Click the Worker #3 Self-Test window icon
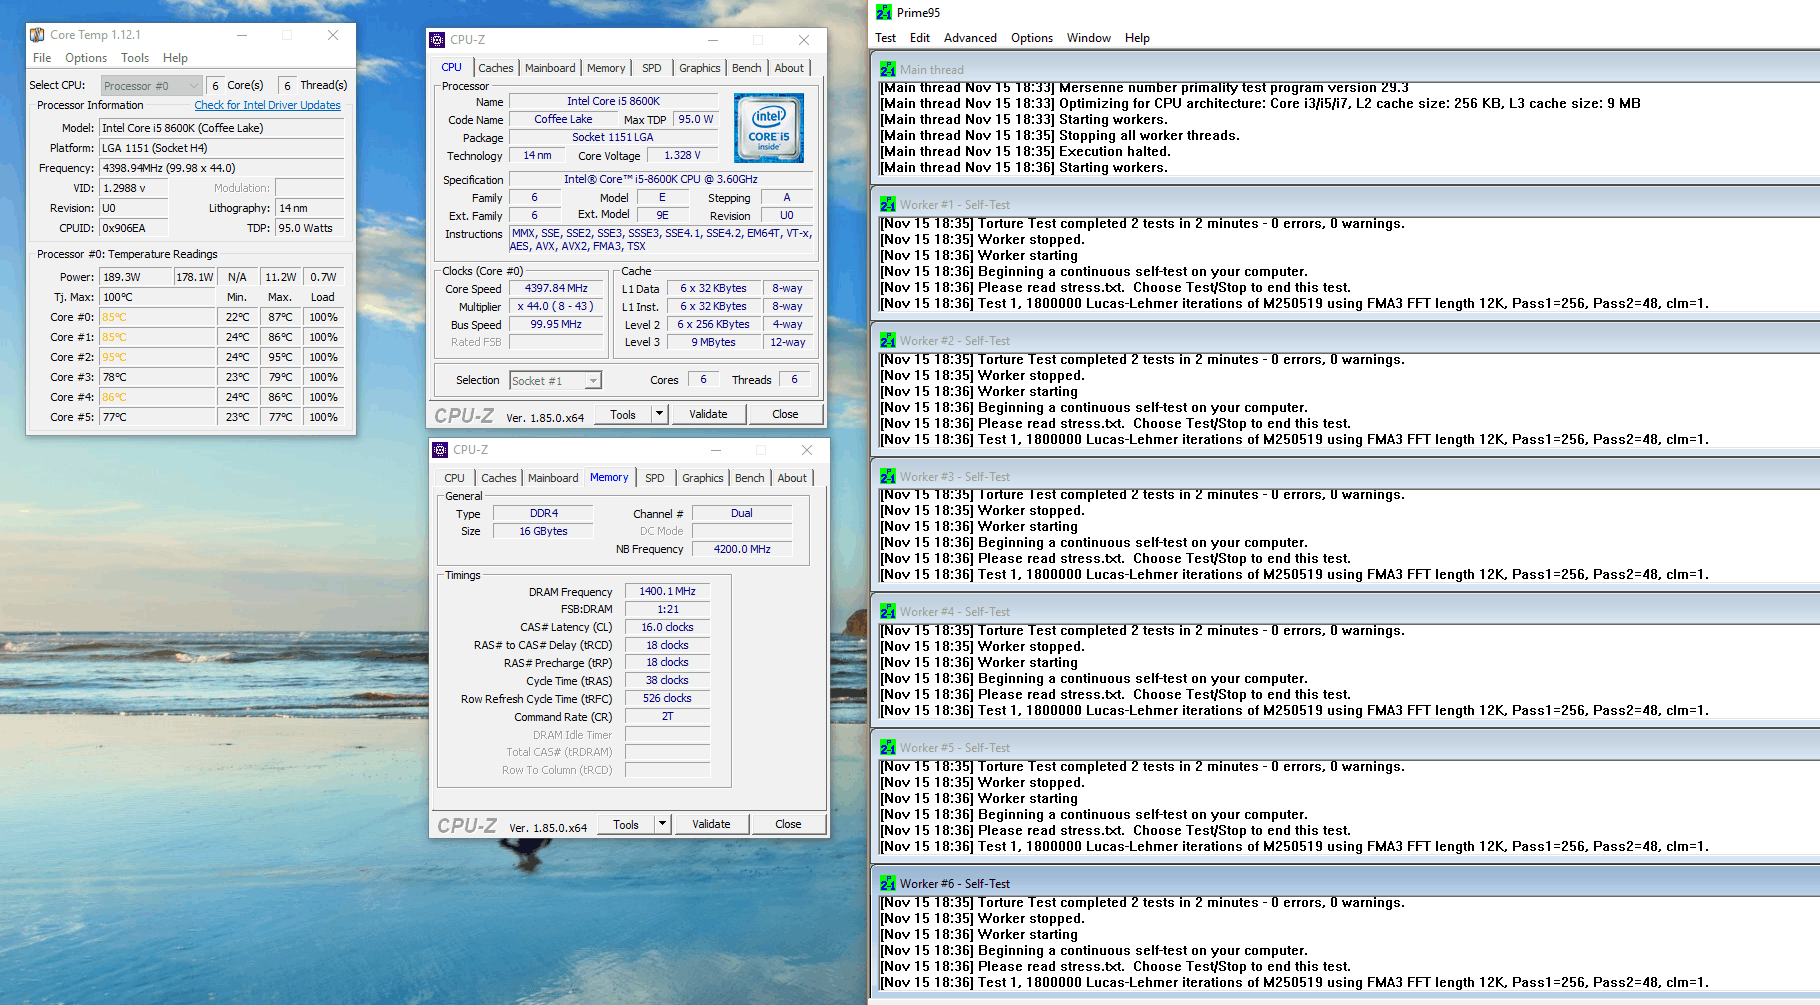Image resolution: width=1820 pixels, height=1005 pixels. click(x=888, y=476)
